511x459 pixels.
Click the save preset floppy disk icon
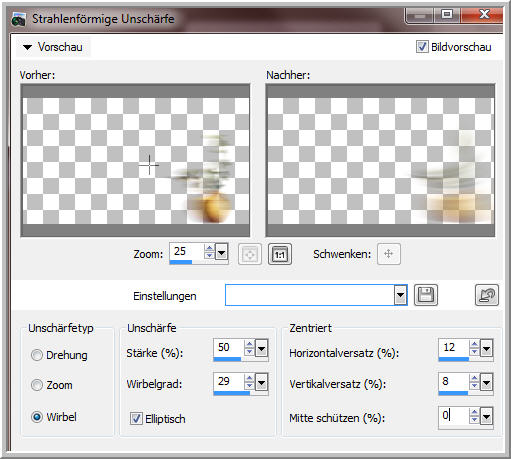(426, 295)
